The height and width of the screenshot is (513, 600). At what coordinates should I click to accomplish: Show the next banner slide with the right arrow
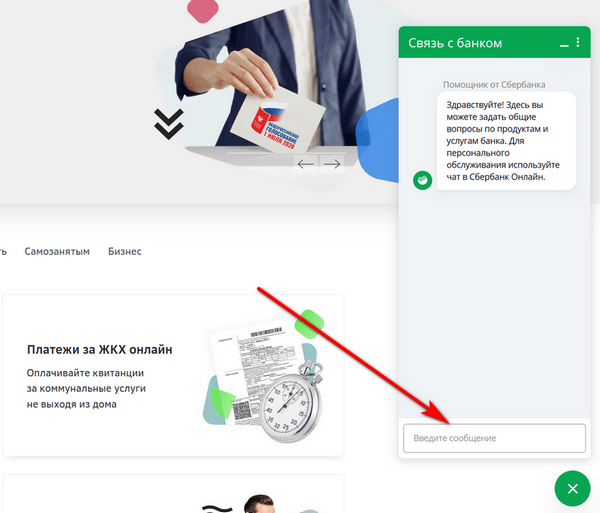click(332, 164)
